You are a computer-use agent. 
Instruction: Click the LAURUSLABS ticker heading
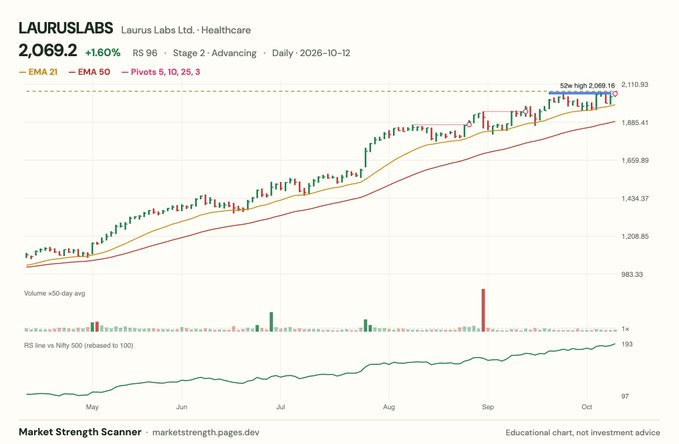point(65,28)
